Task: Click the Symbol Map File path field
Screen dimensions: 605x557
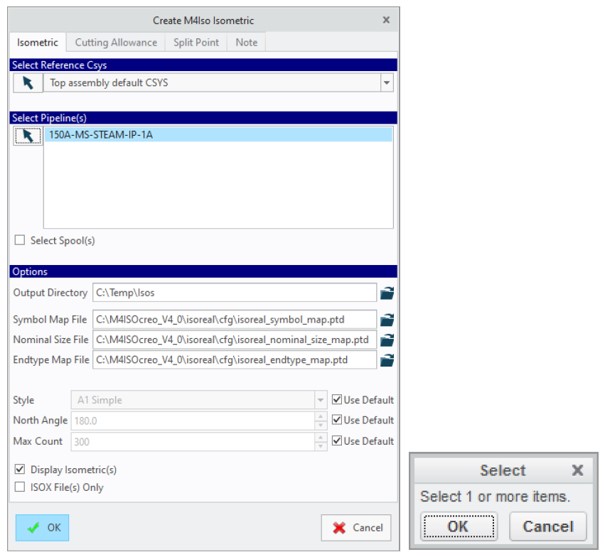Action: [x=235, y=319]
